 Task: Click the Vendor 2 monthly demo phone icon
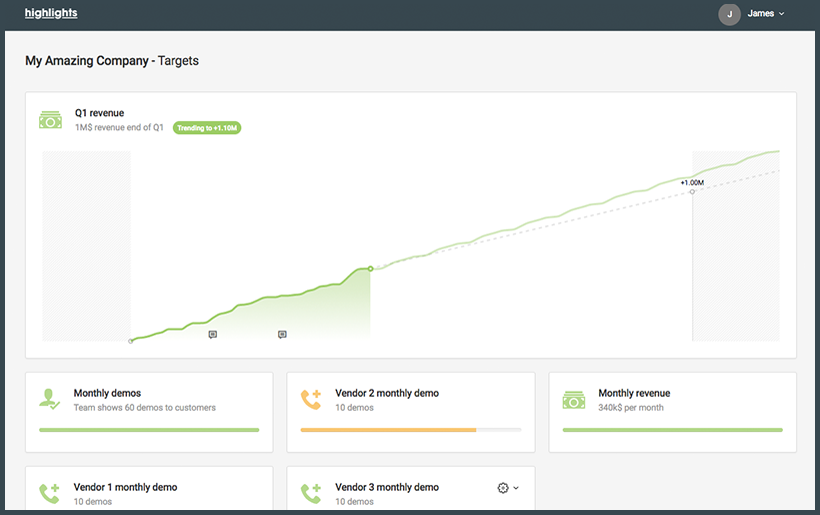(312, 399)
